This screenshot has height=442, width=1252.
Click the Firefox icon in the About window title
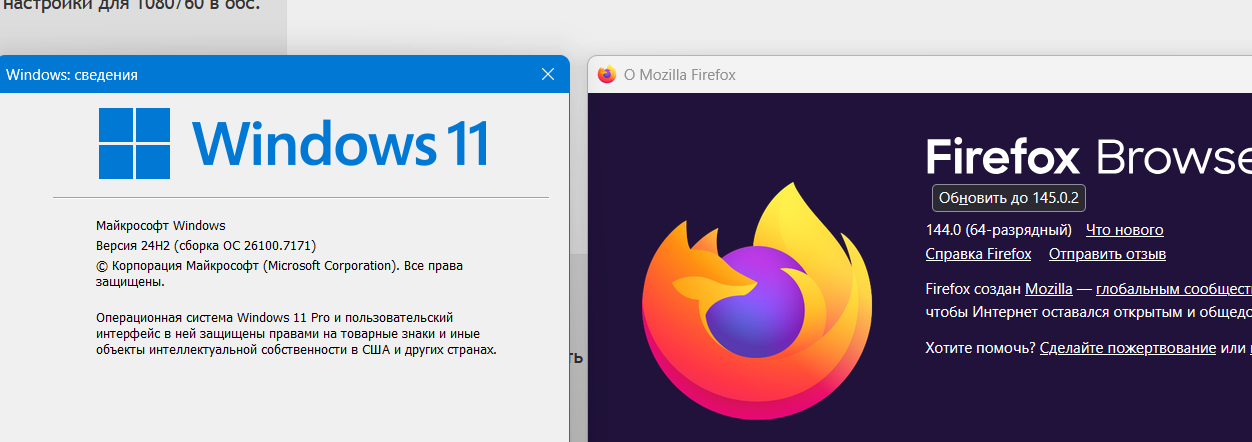tap(606, 75)
